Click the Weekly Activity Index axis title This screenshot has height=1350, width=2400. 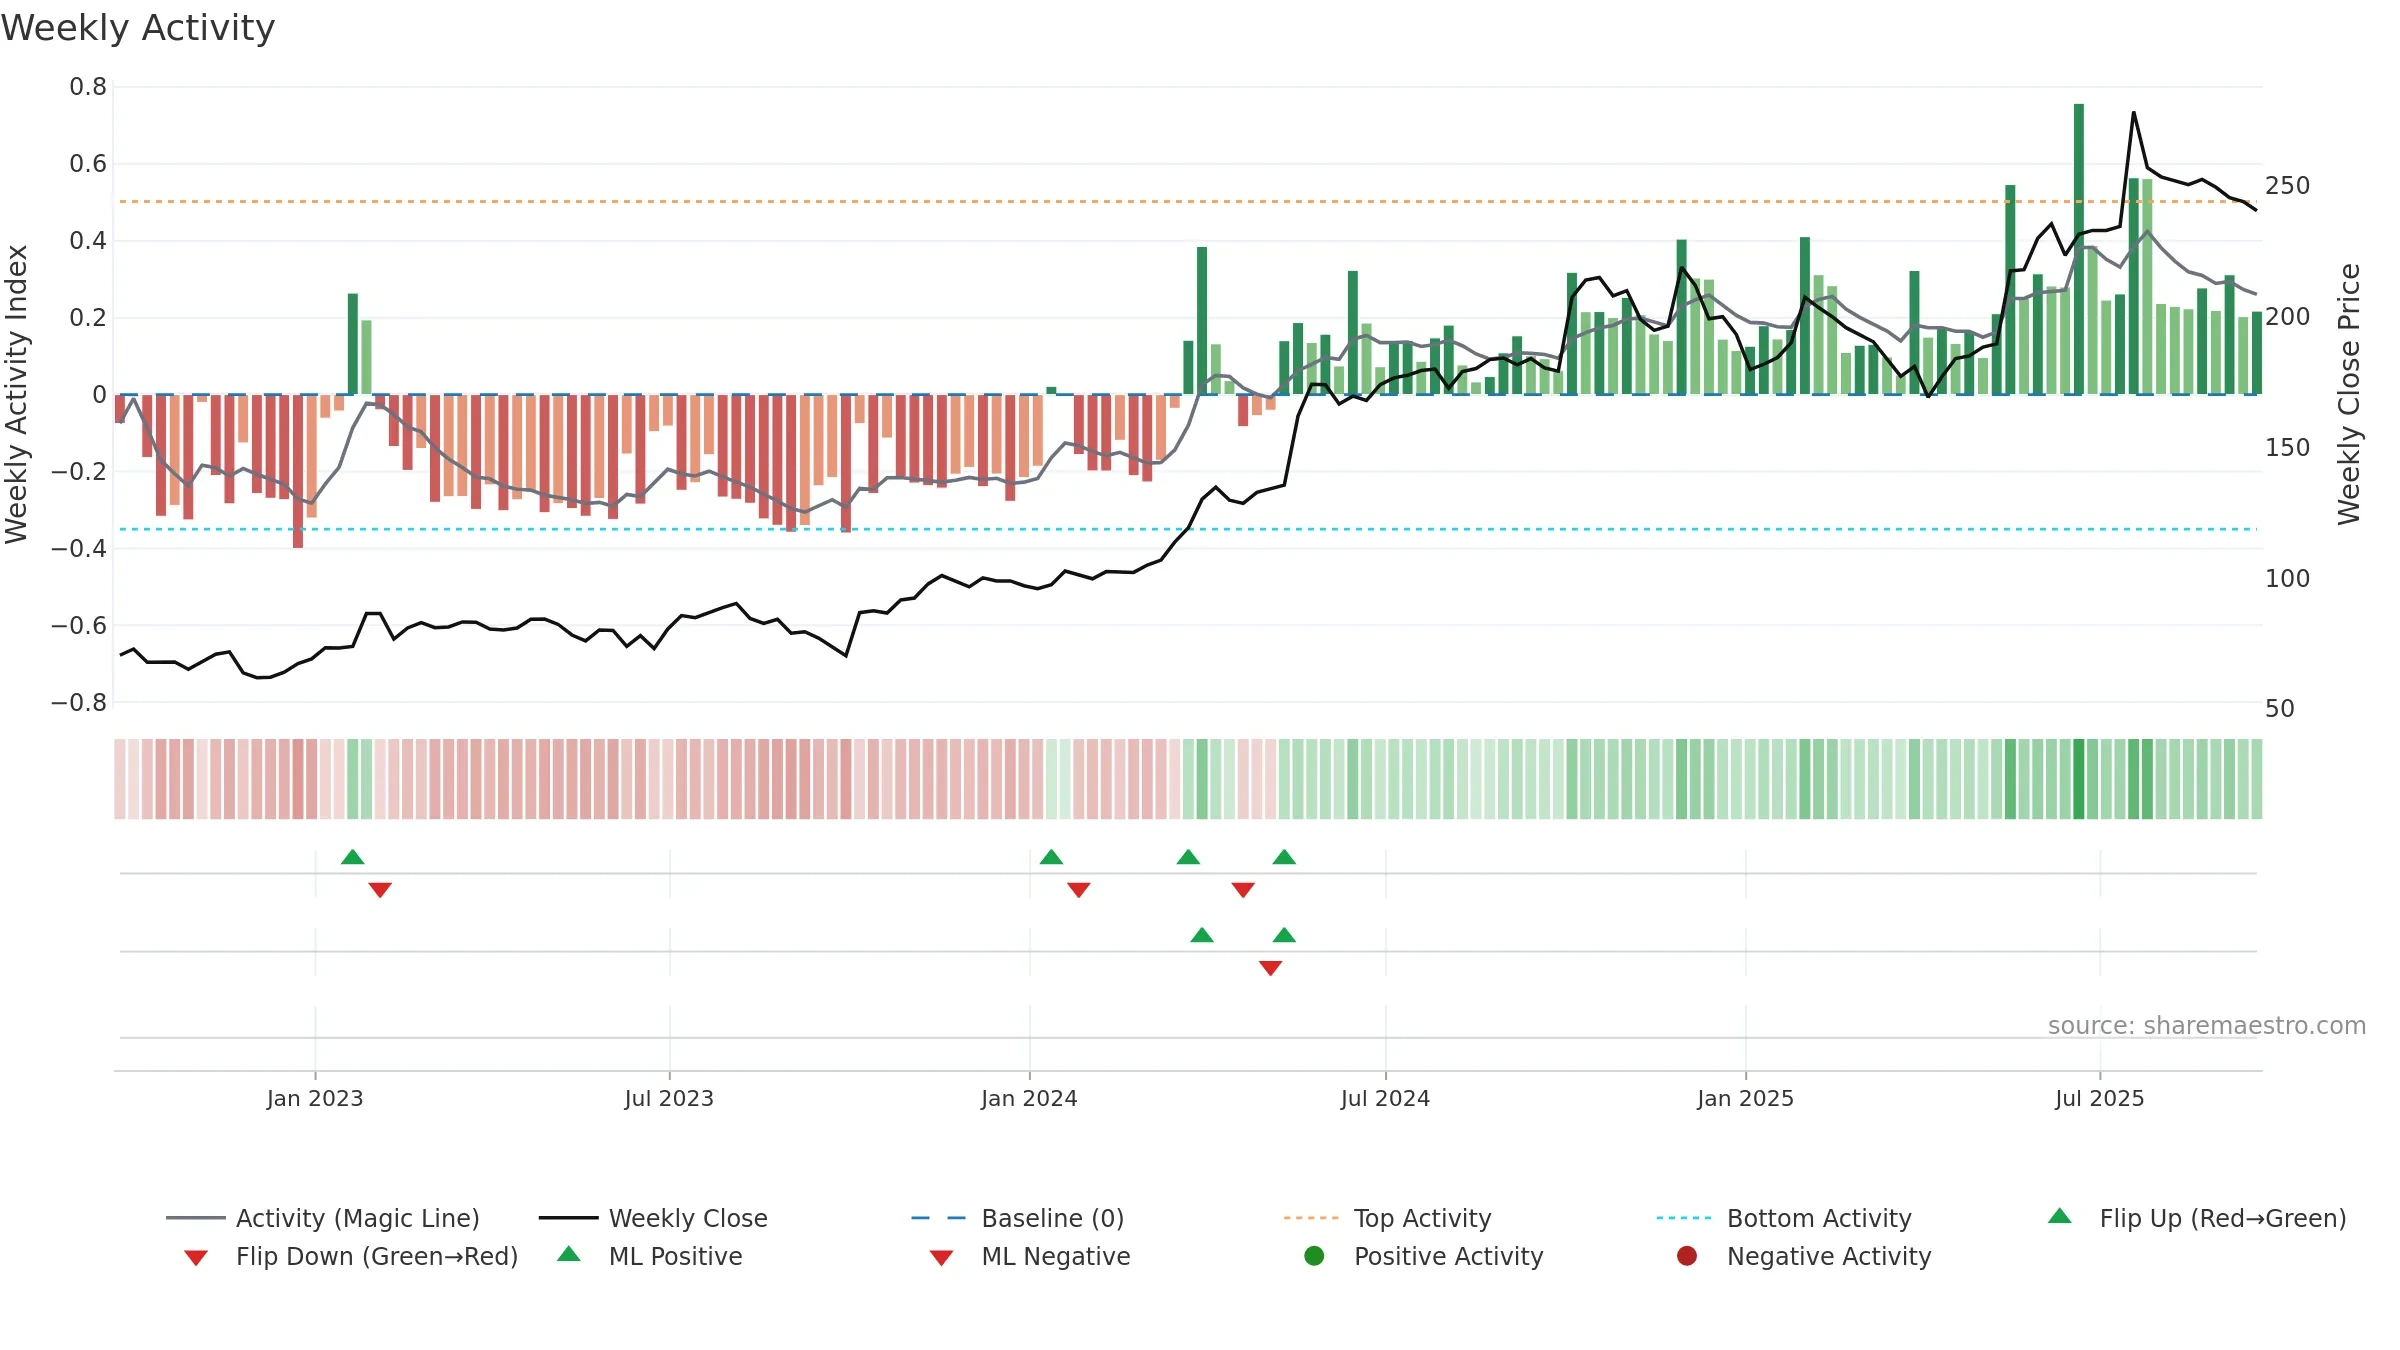(16, 394)
